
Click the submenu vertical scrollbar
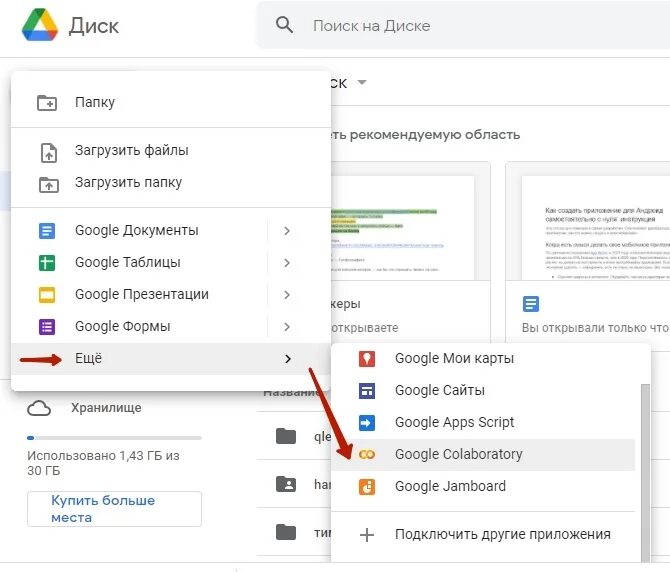[x=645, y=472]
